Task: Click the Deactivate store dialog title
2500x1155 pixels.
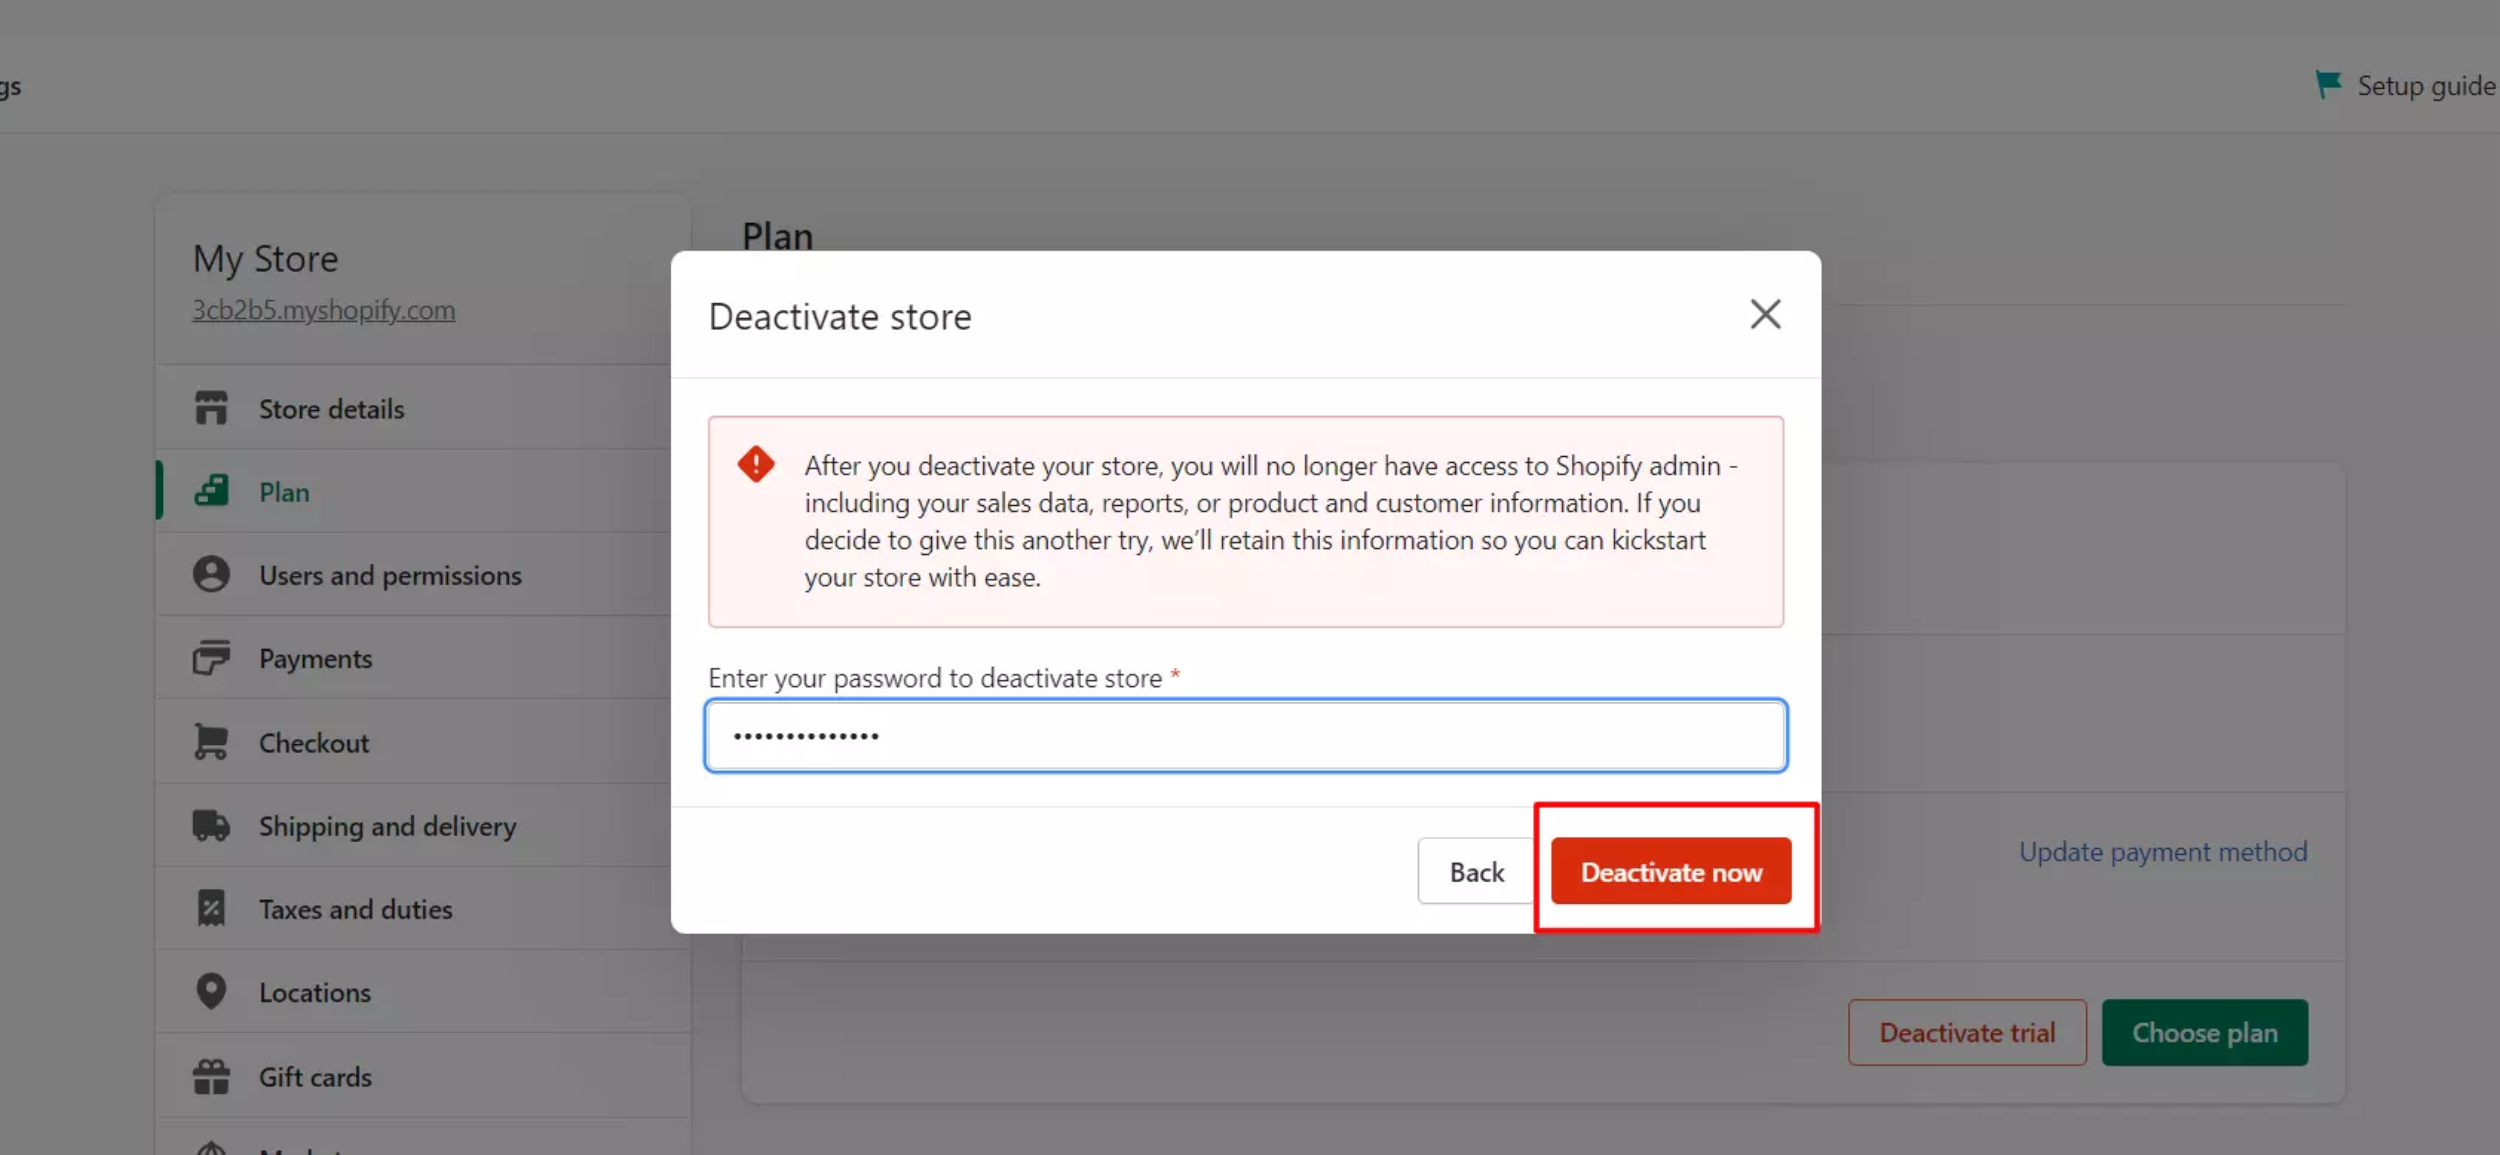Action: click(x=840, y=317)
